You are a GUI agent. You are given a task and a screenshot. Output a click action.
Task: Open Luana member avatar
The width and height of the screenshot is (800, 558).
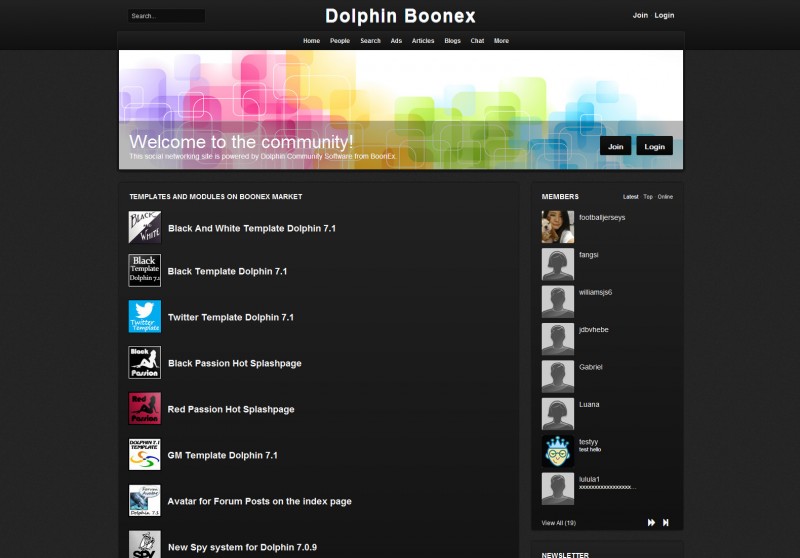point(558,414)
